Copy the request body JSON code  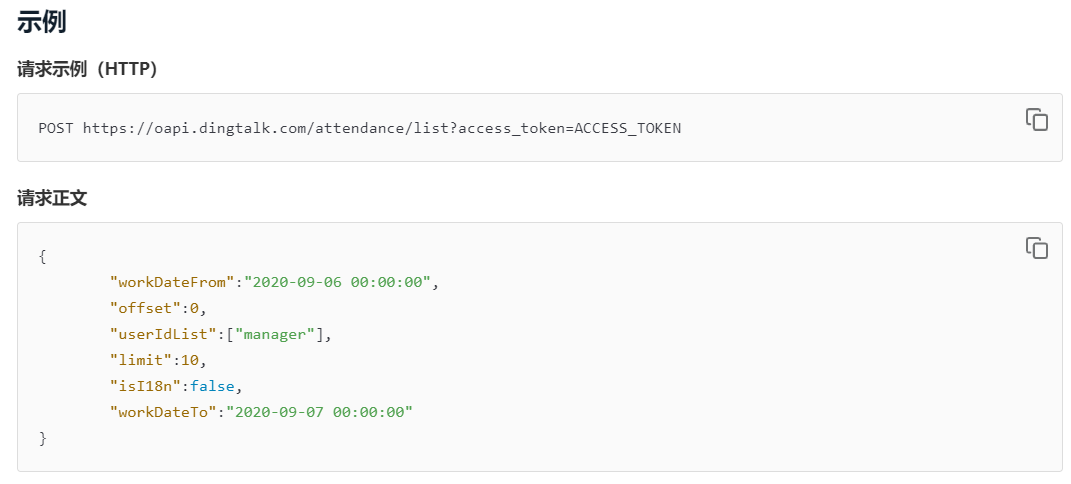pos(1036,248)
